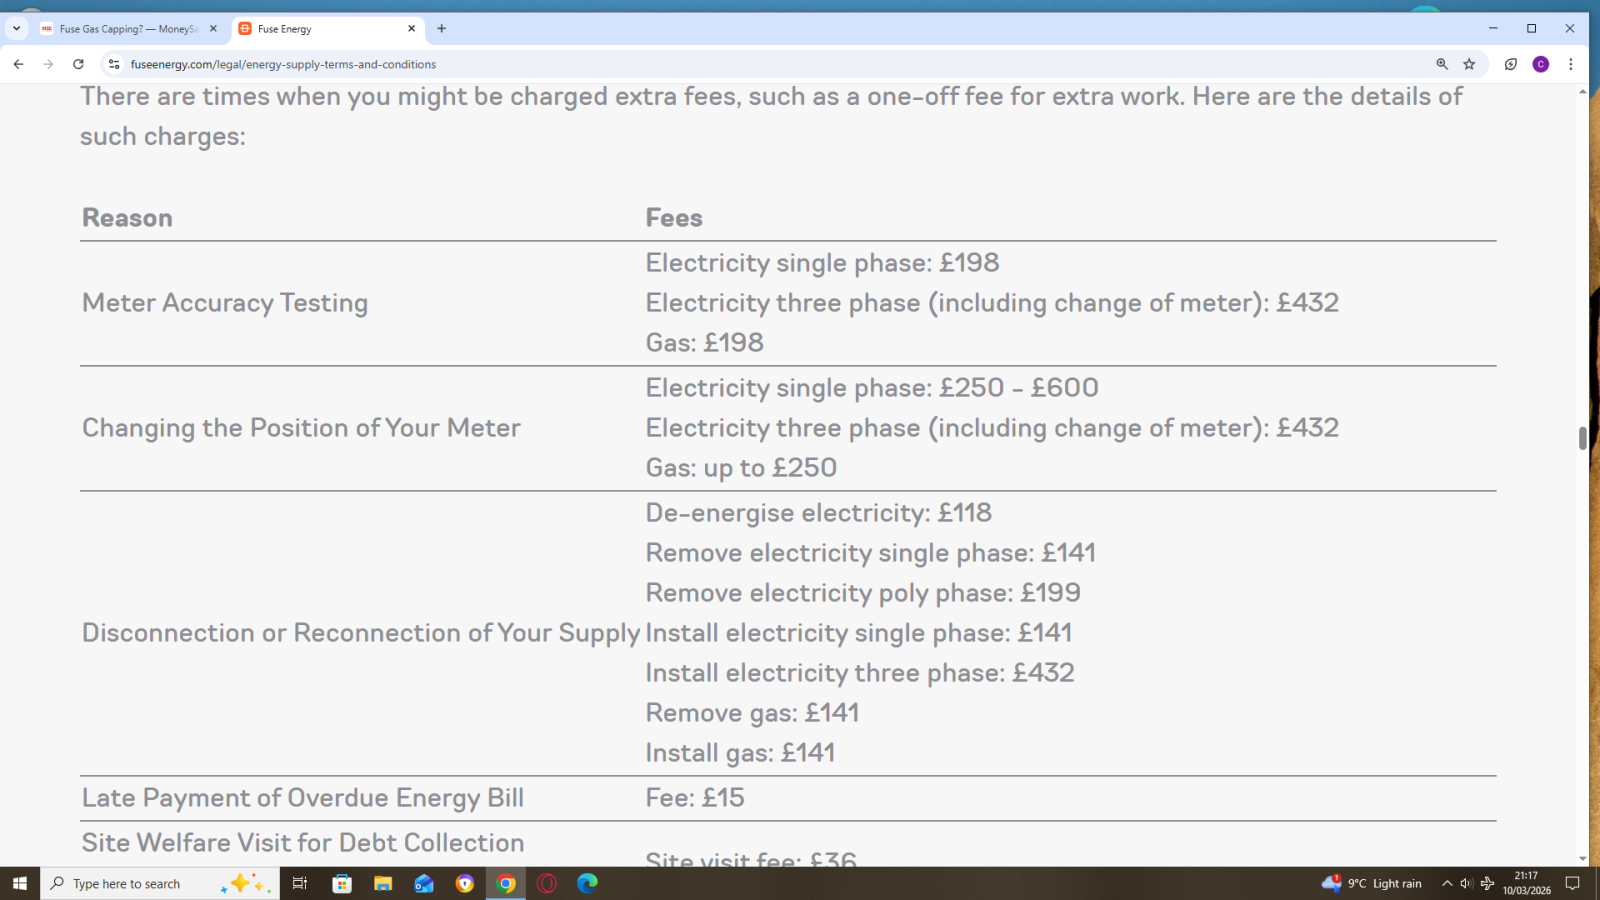This screenshot has width=1600, height=900.
Task: Select the 'Meter Accuracy Testing' text
Action: [225, 303]
